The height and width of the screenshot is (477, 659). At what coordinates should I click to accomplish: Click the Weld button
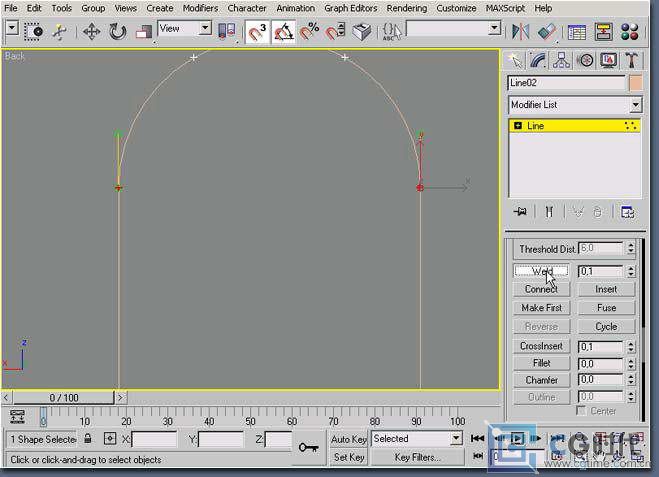541,271
